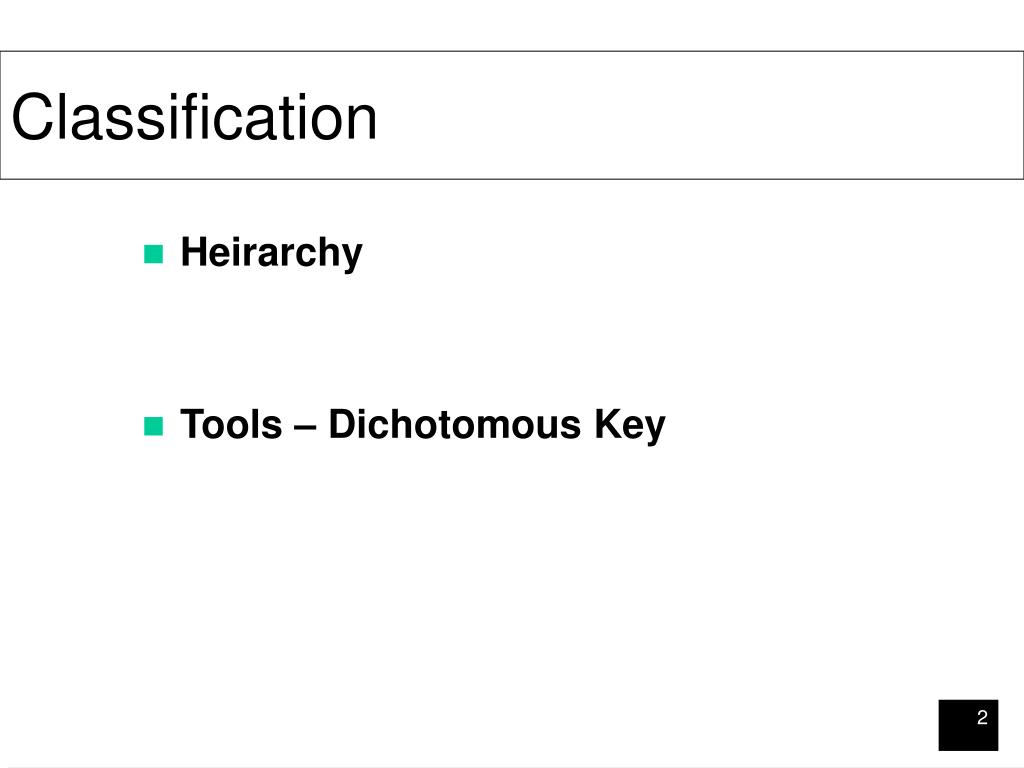Click the letter T starting Tools
Screen dimensions: 1024x768
point(192,424)
